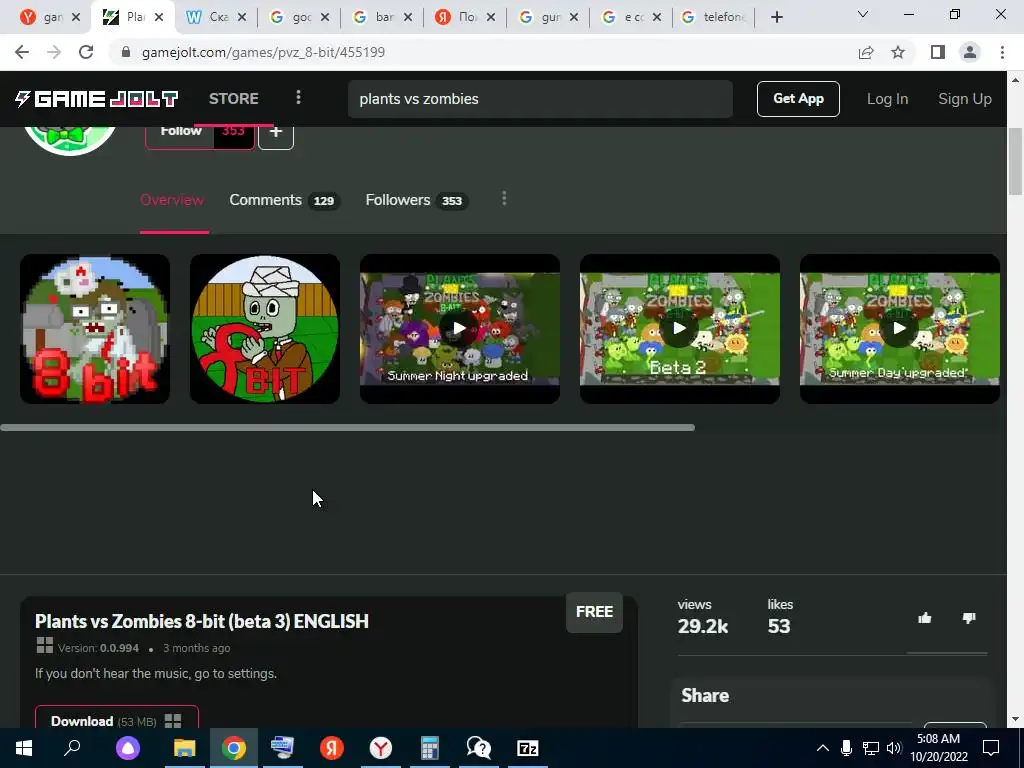The height and width of the screenshot is (768, 1024).
Task: Like the game with thumbs up
Action: (925, 618)
